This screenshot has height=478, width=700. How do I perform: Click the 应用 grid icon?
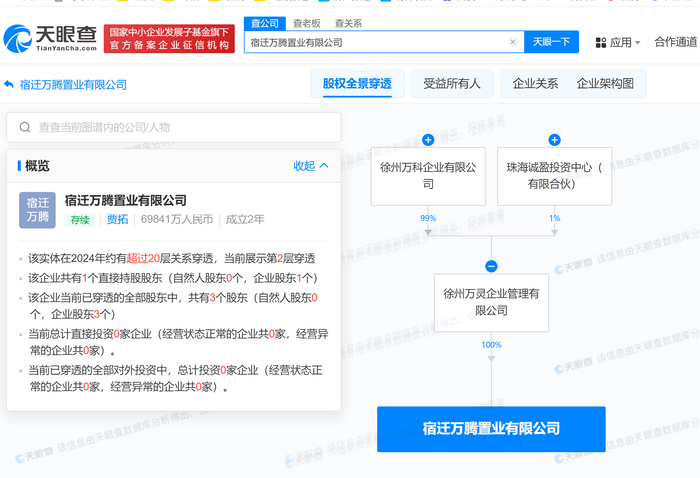click(x=601, y=43)
